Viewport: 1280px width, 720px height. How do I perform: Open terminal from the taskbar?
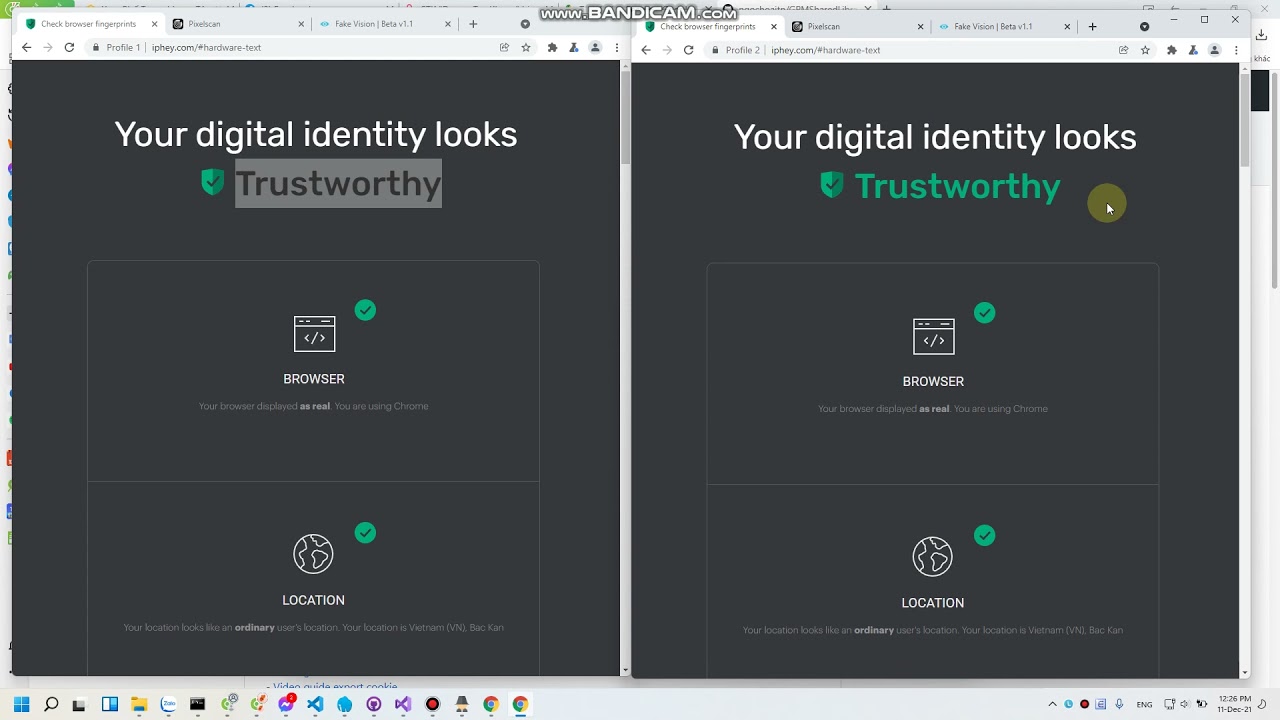point(198,704)
